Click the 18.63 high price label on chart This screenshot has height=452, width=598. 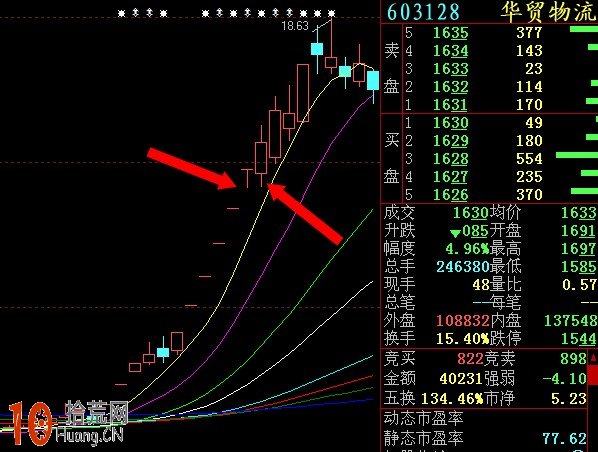pyautogui.click(x=295, y=26)
